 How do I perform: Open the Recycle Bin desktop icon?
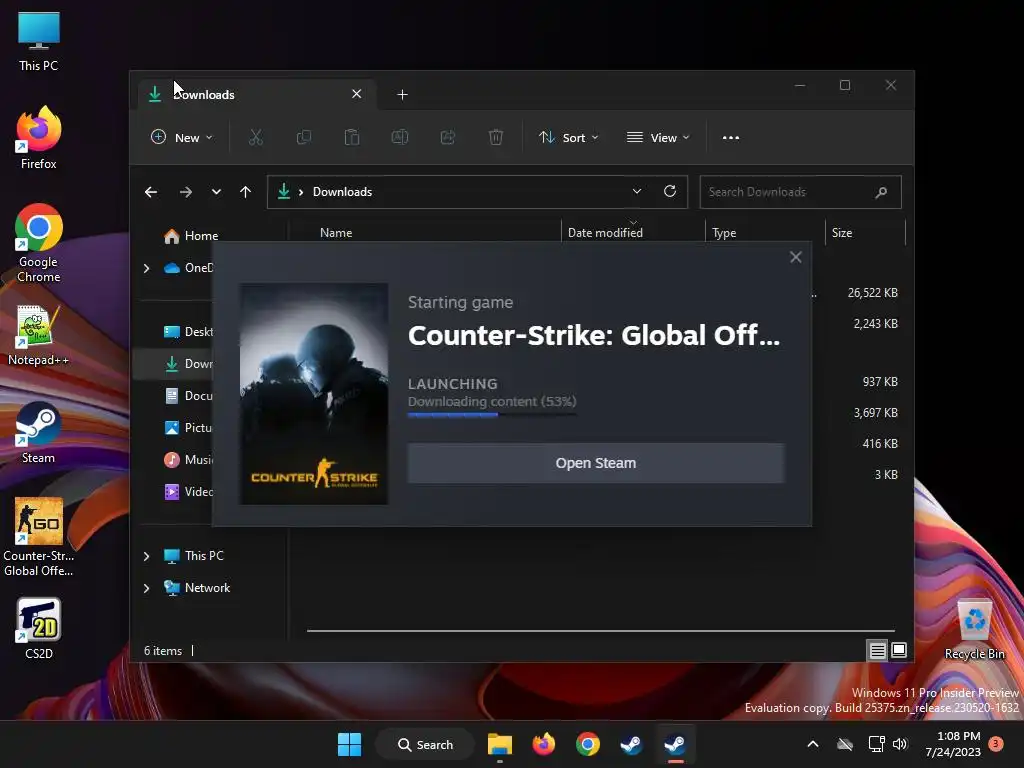[x=974, y=630]
